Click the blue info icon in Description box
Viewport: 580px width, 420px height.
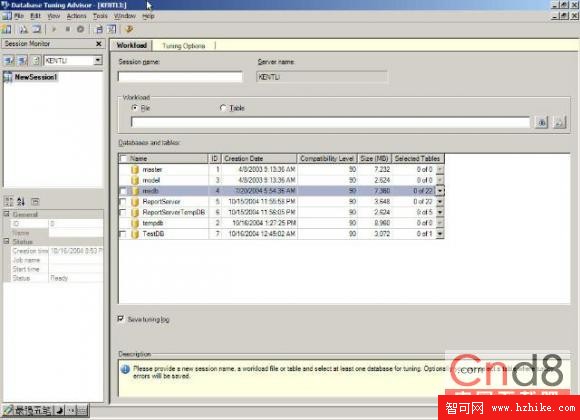click(125, 369)
